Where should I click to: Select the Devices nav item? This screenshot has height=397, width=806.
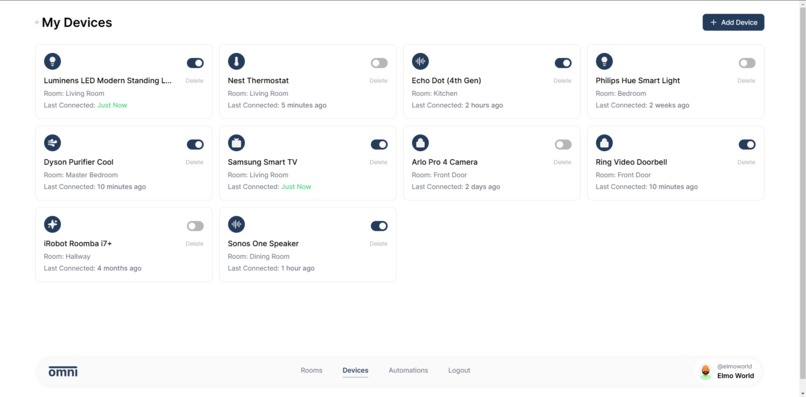pyautogui.click(x=355, y=370)
